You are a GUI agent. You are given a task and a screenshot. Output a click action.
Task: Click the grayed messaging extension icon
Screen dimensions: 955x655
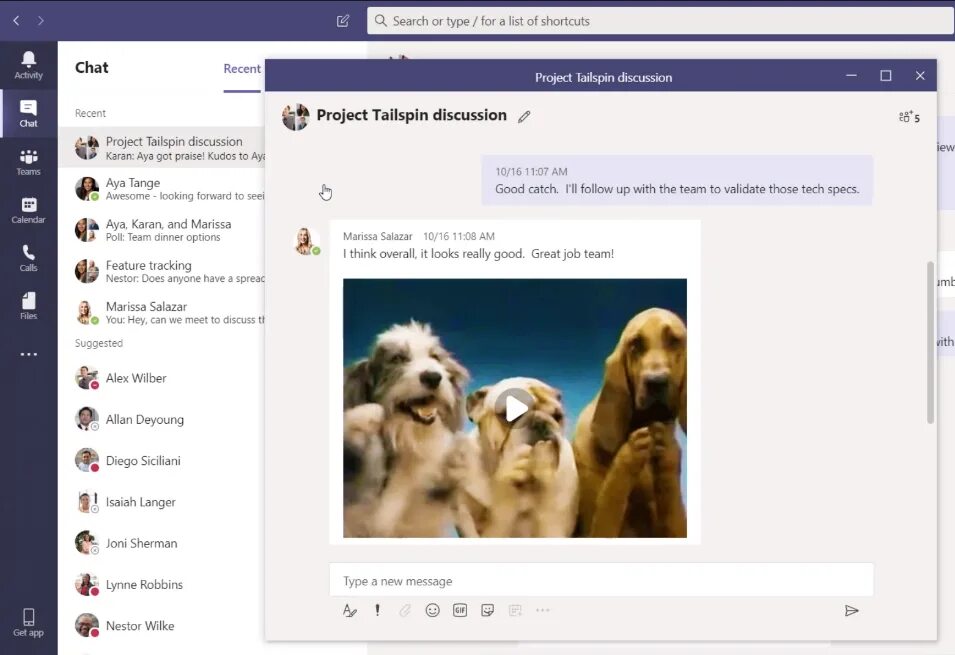[515, 611]
